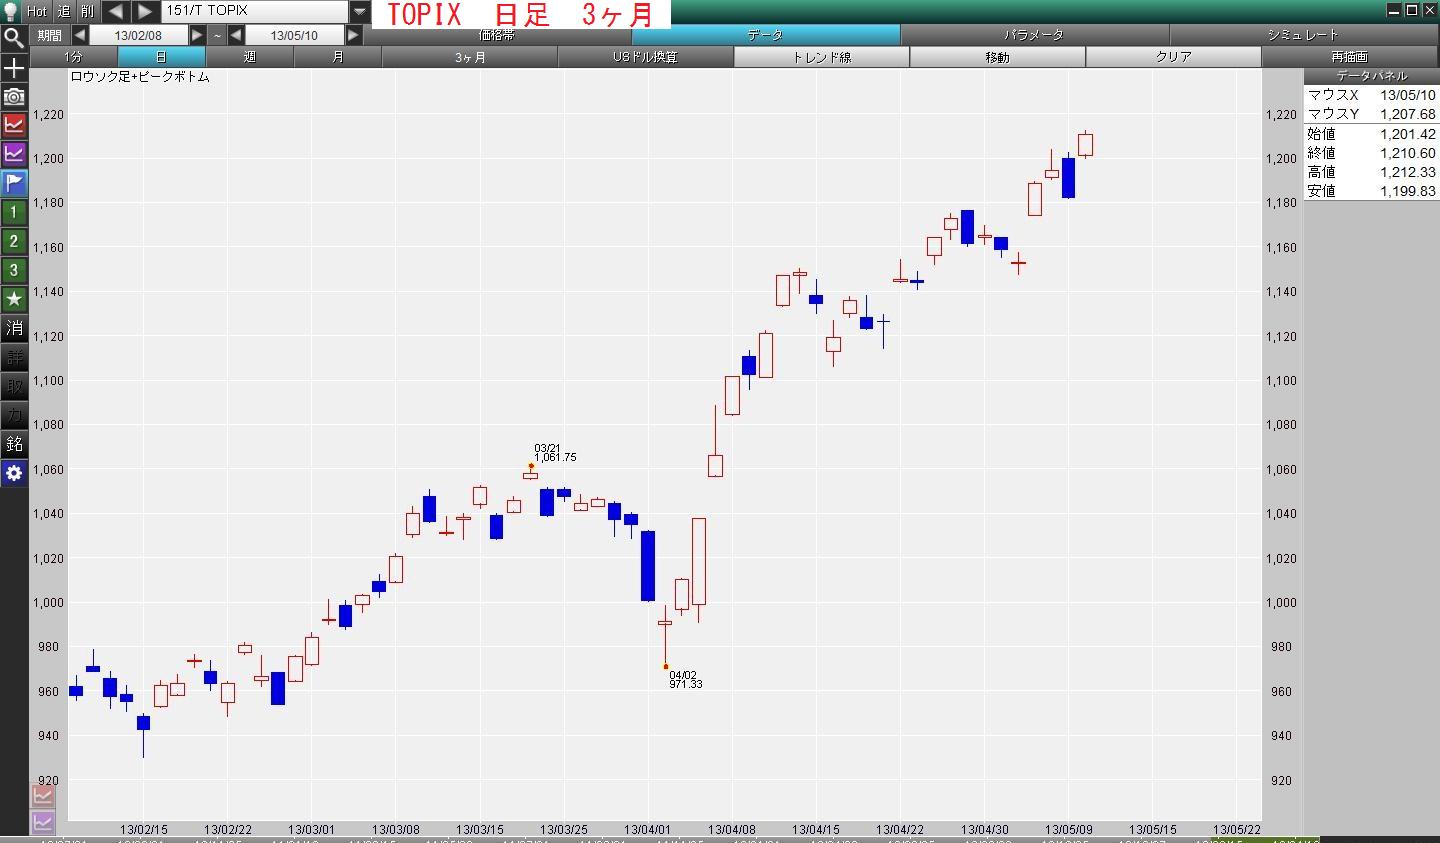Toggle USドル換算 conversion
Viewport: 1440px width, 843px height.
click(x=646, y=57)
